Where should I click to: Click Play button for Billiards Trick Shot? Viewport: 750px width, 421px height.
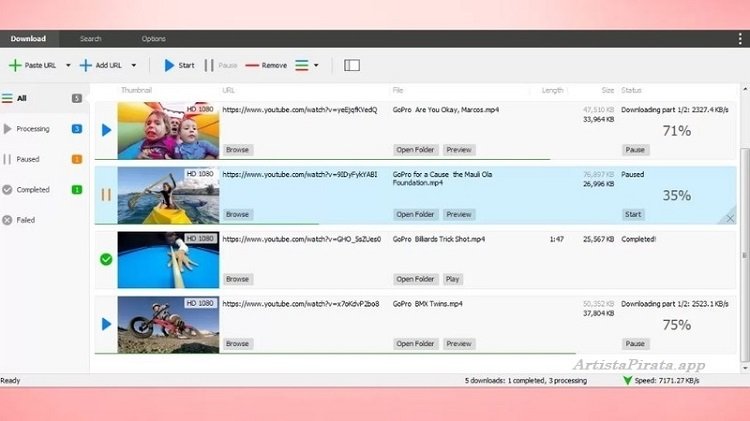coord(453,279)
